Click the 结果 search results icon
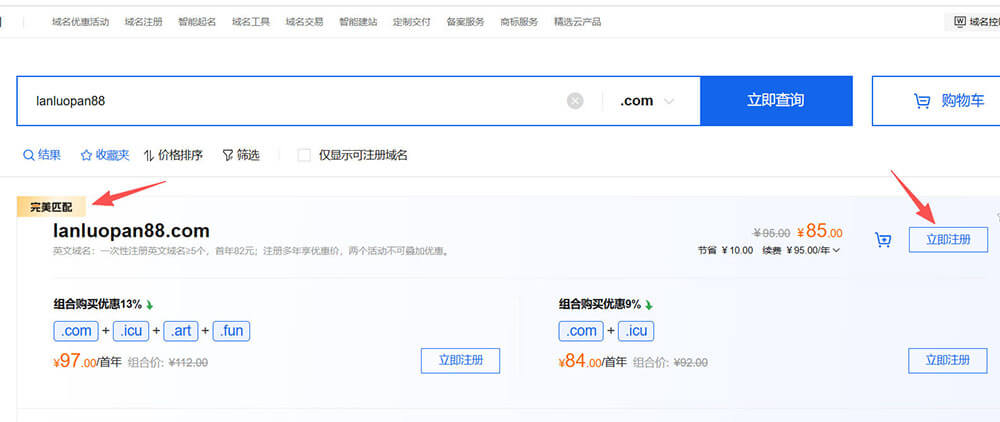1000x422 pixels. (x=28, y=155)
